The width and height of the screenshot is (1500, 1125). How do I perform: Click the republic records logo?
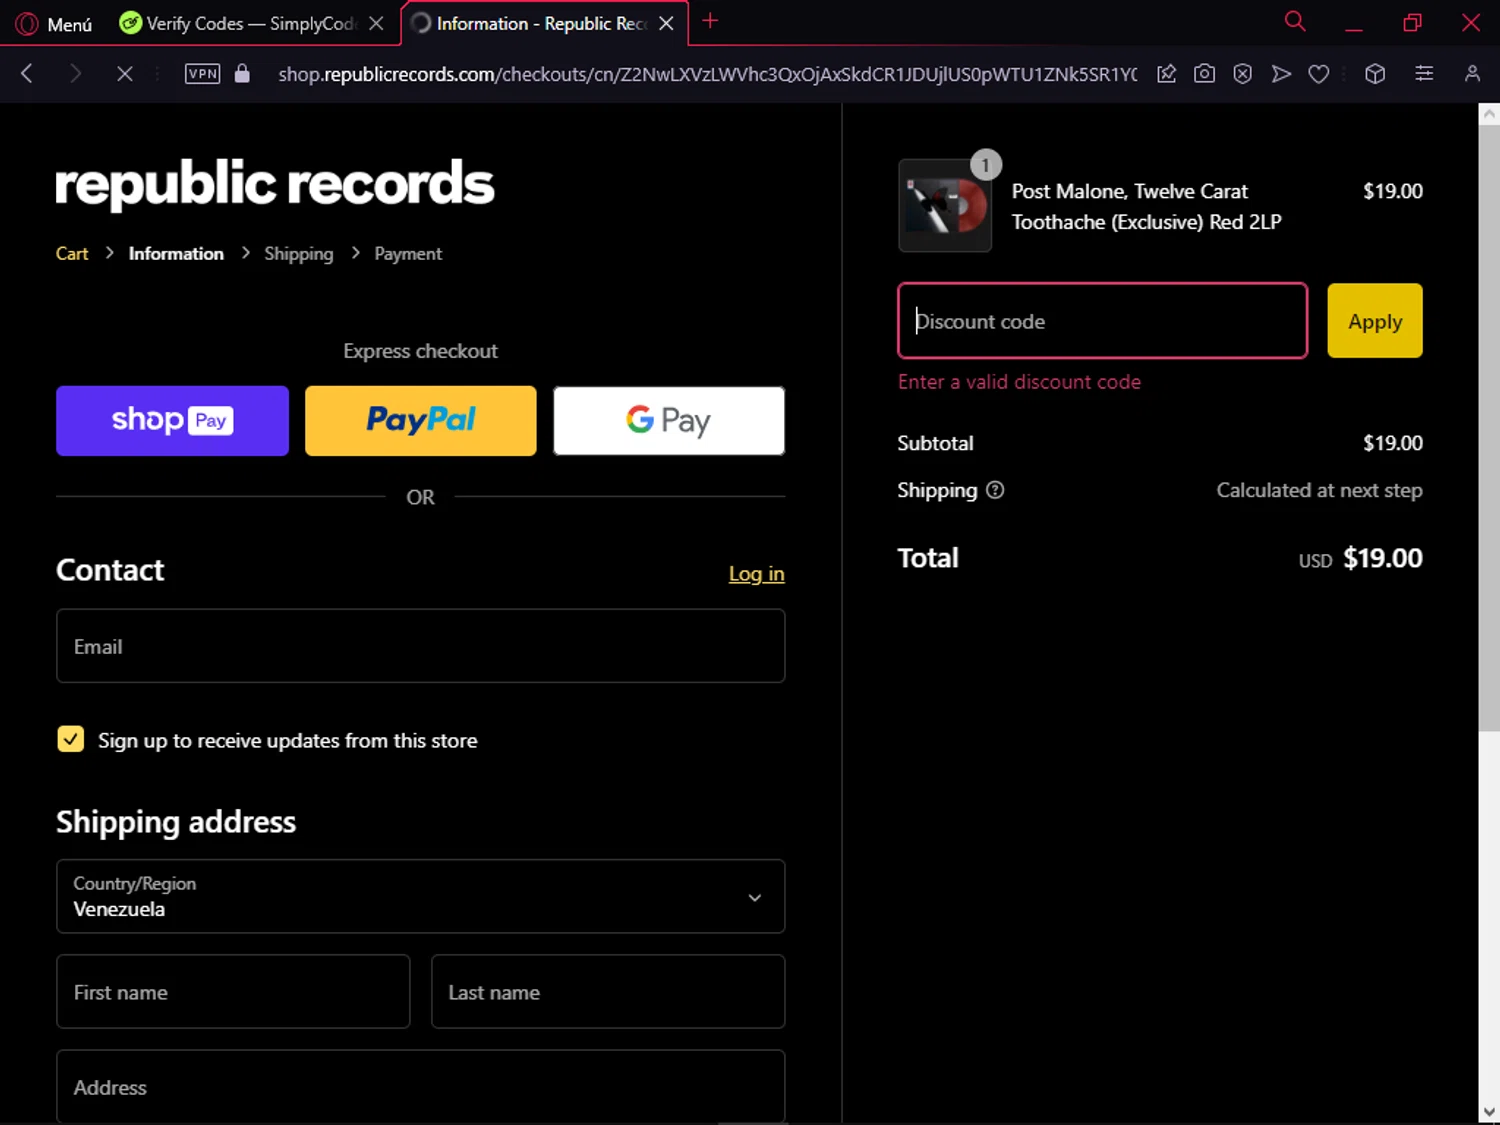click(x=274, y=184)
